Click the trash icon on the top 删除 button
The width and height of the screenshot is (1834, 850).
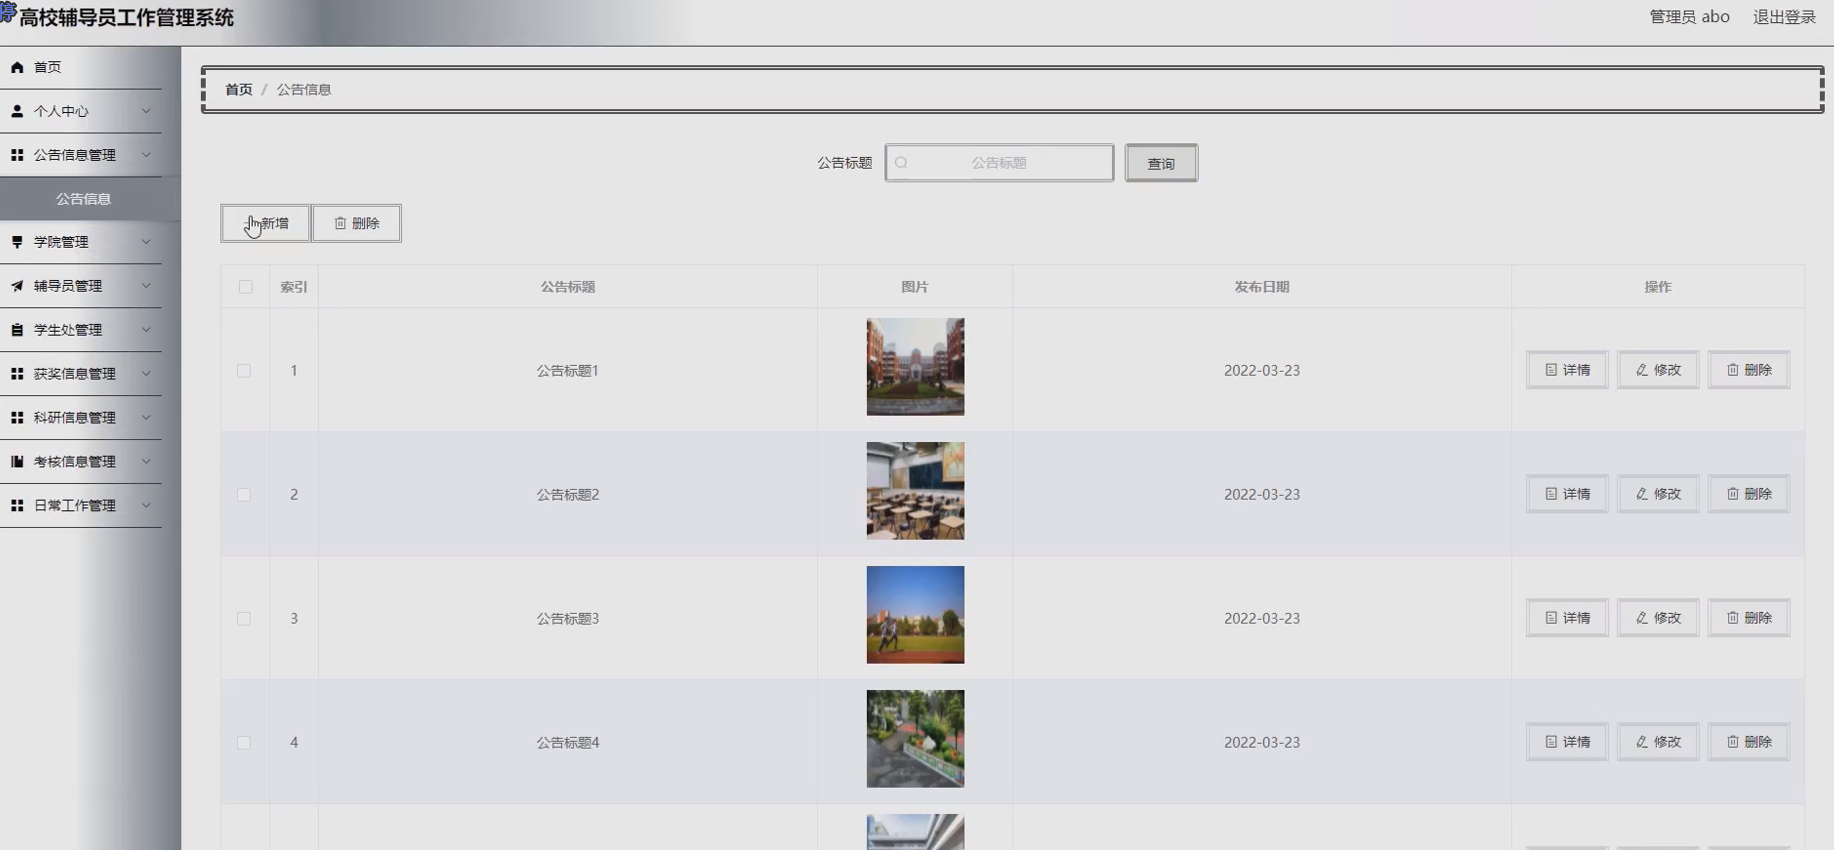[x=340, y=223]
